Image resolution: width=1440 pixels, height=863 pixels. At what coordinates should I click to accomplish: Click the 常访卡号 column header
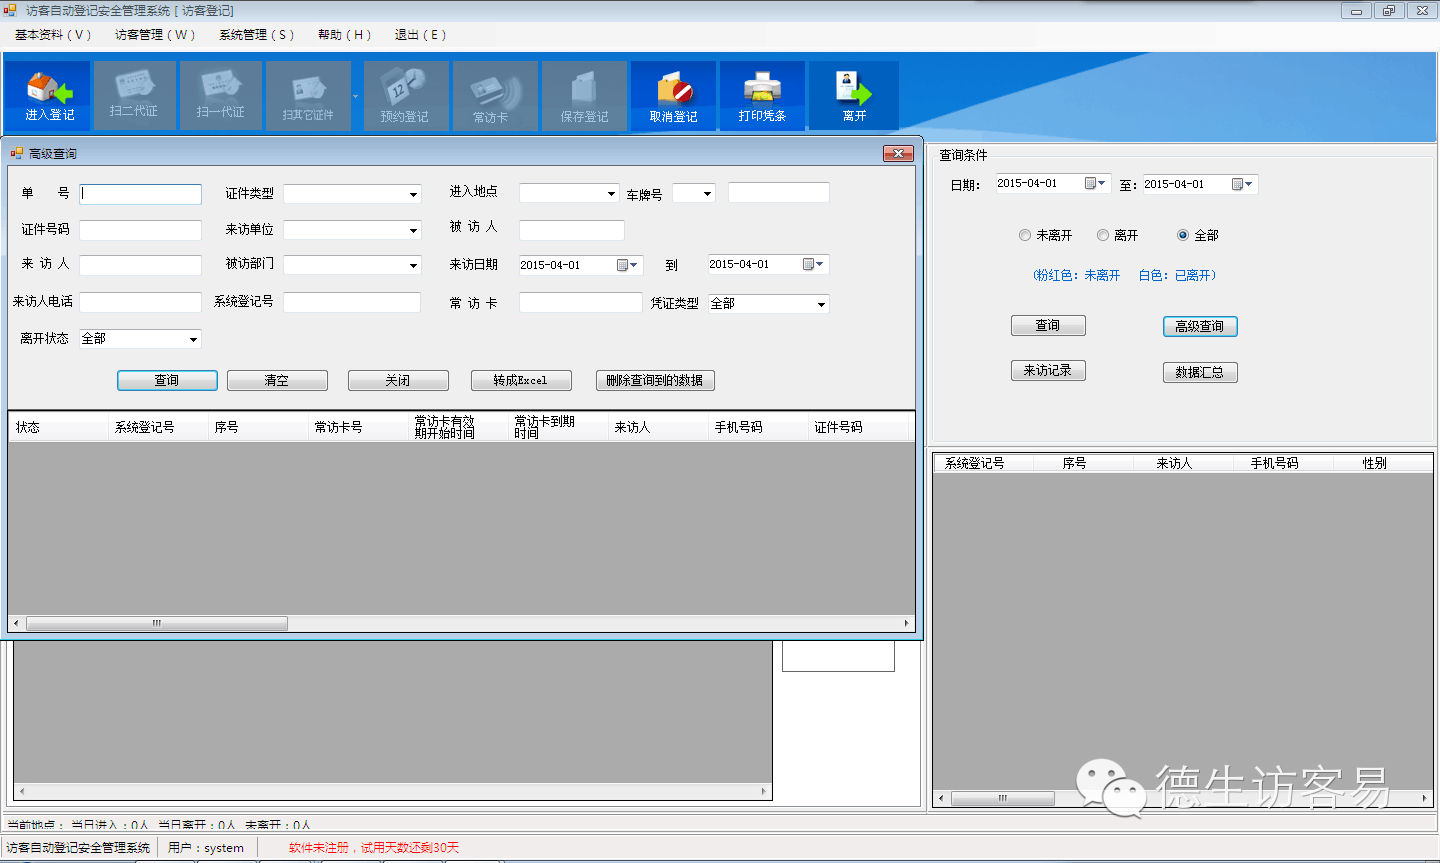point(358,427)
